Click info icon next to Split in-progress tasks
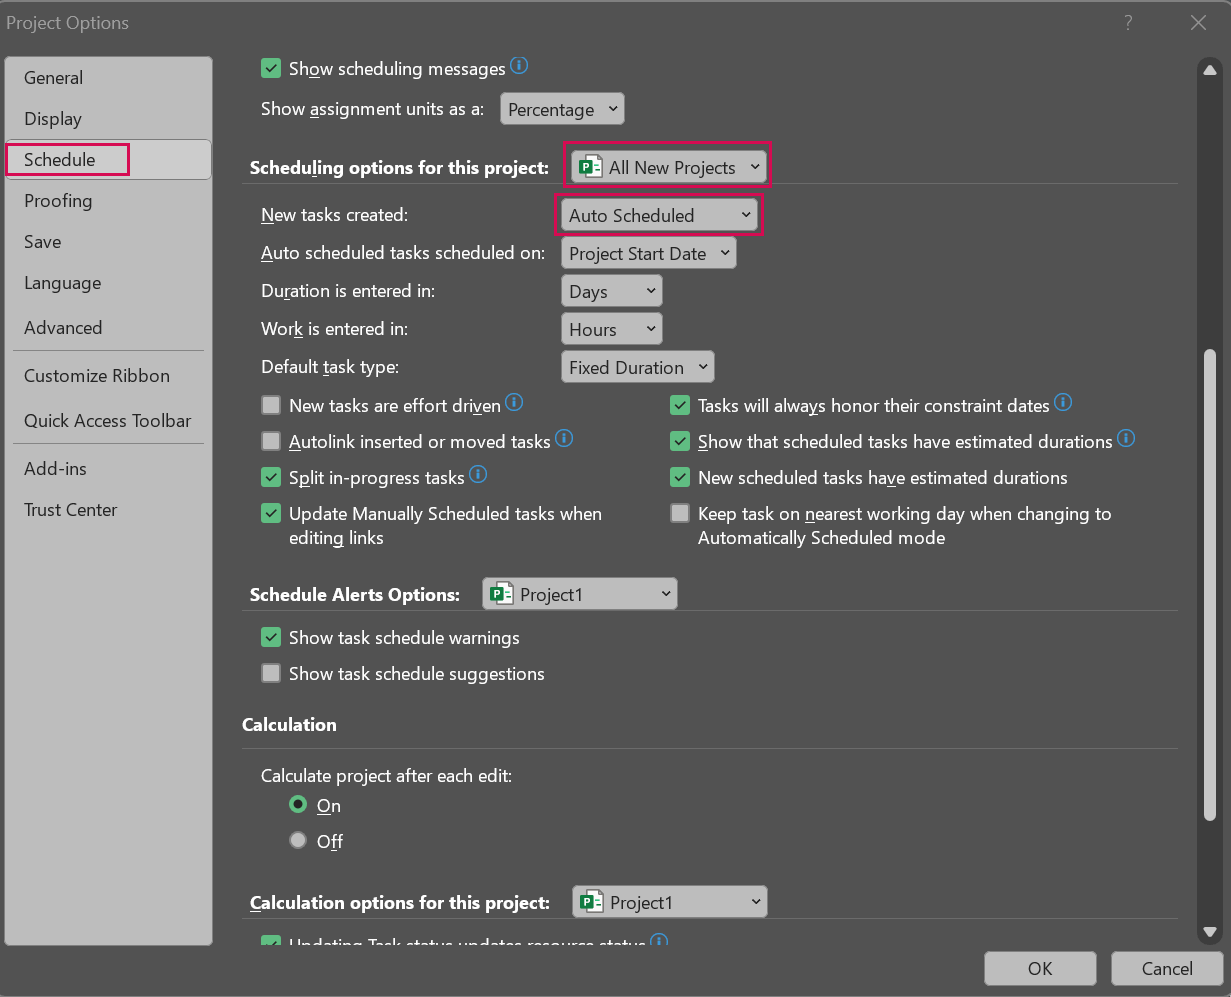 (x=478, y=475)
